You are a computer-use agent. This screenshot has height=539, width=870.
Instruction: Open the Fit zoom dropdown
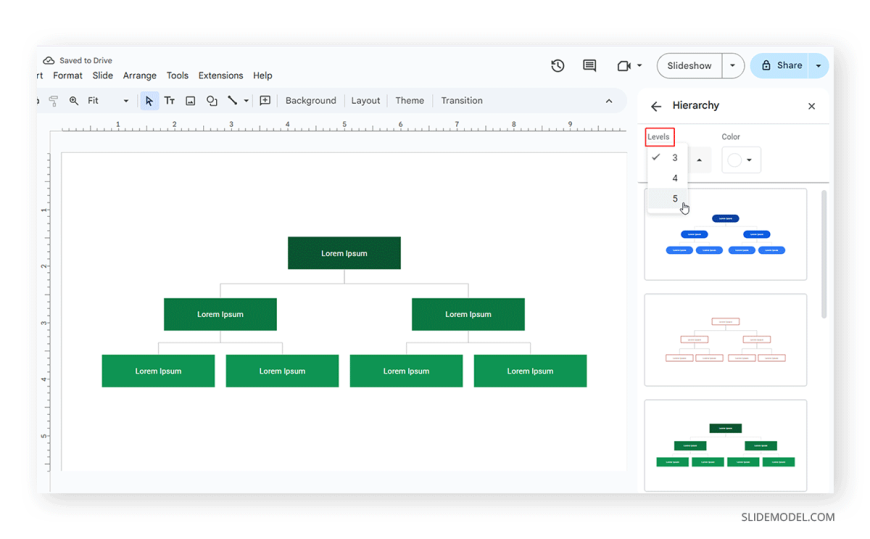click(x=108, y=100)
